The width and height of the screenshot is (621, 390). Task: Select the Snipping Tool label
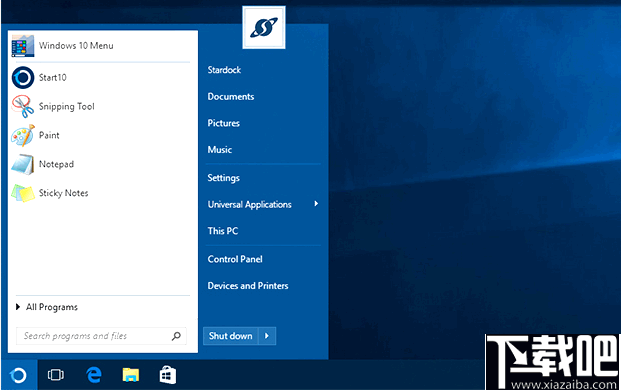(x=67, y=107)
